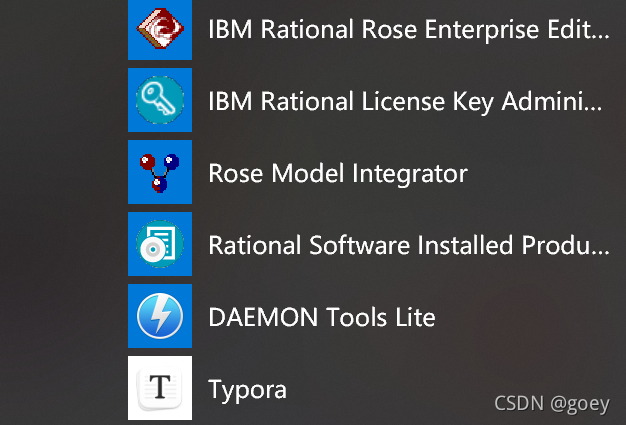The image size is (626, 425).
Task: Click the License Key Administrator key icon
Action: (x=160, y=100)
